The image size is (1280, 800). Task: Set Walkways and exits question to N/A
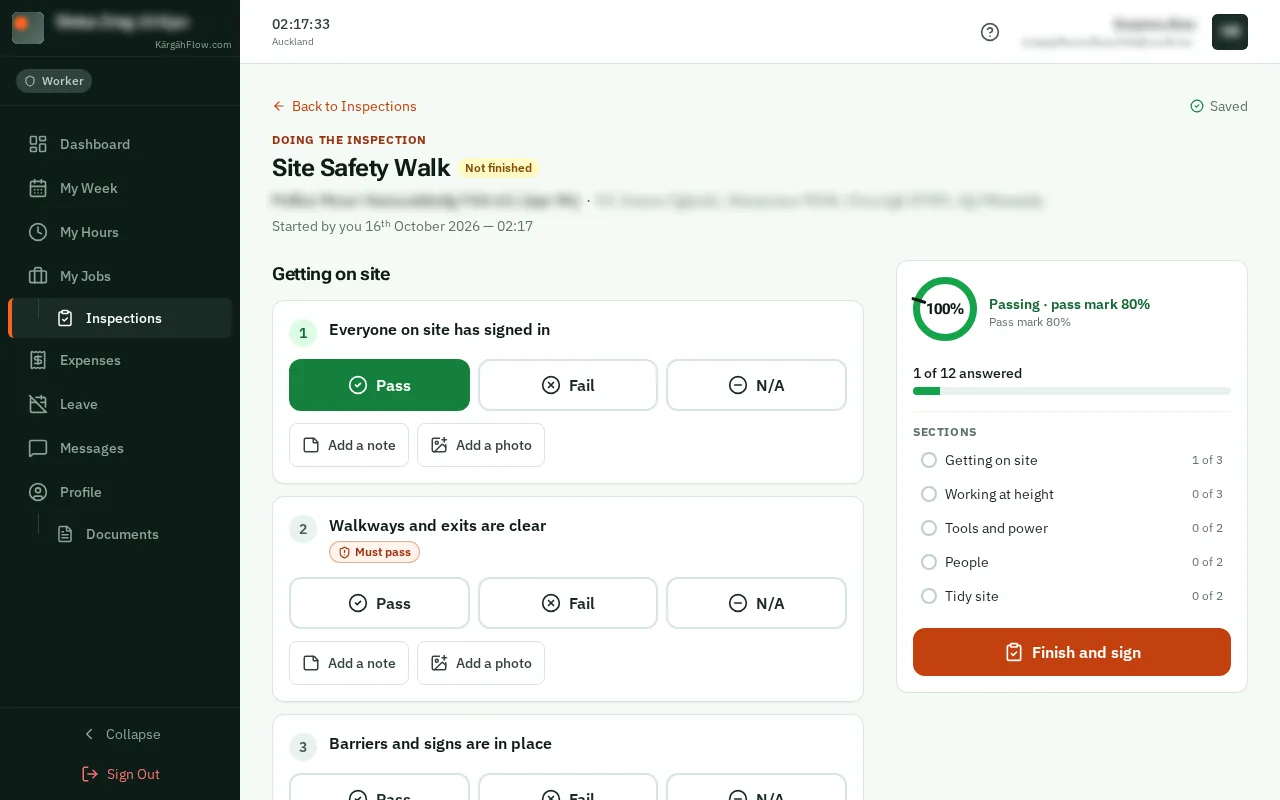click(756, 603)
